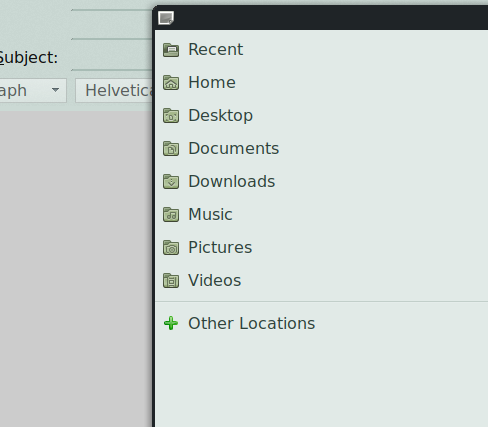Click the Home folder icon
The image size is (488, 427).
171,83
